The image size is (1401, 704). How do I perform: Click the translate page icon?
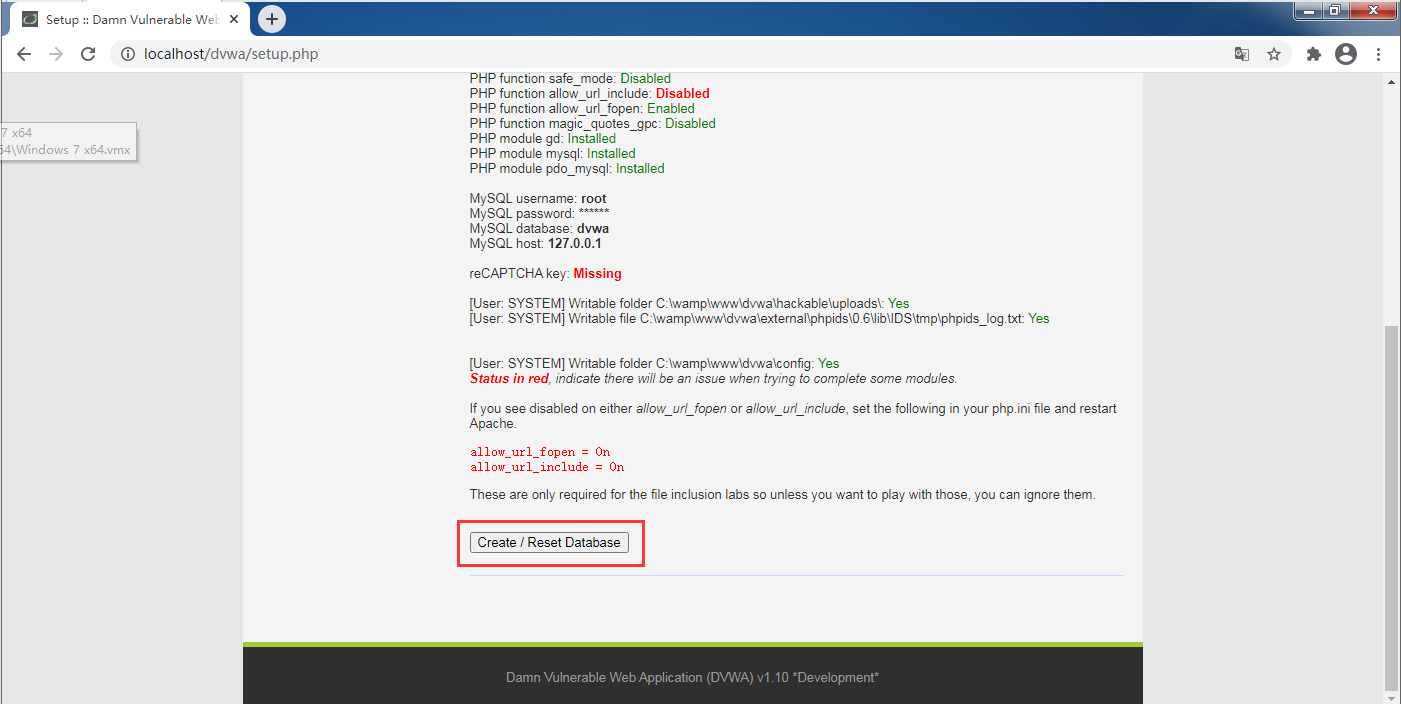pyautogui.click(x=1242, y=54)
